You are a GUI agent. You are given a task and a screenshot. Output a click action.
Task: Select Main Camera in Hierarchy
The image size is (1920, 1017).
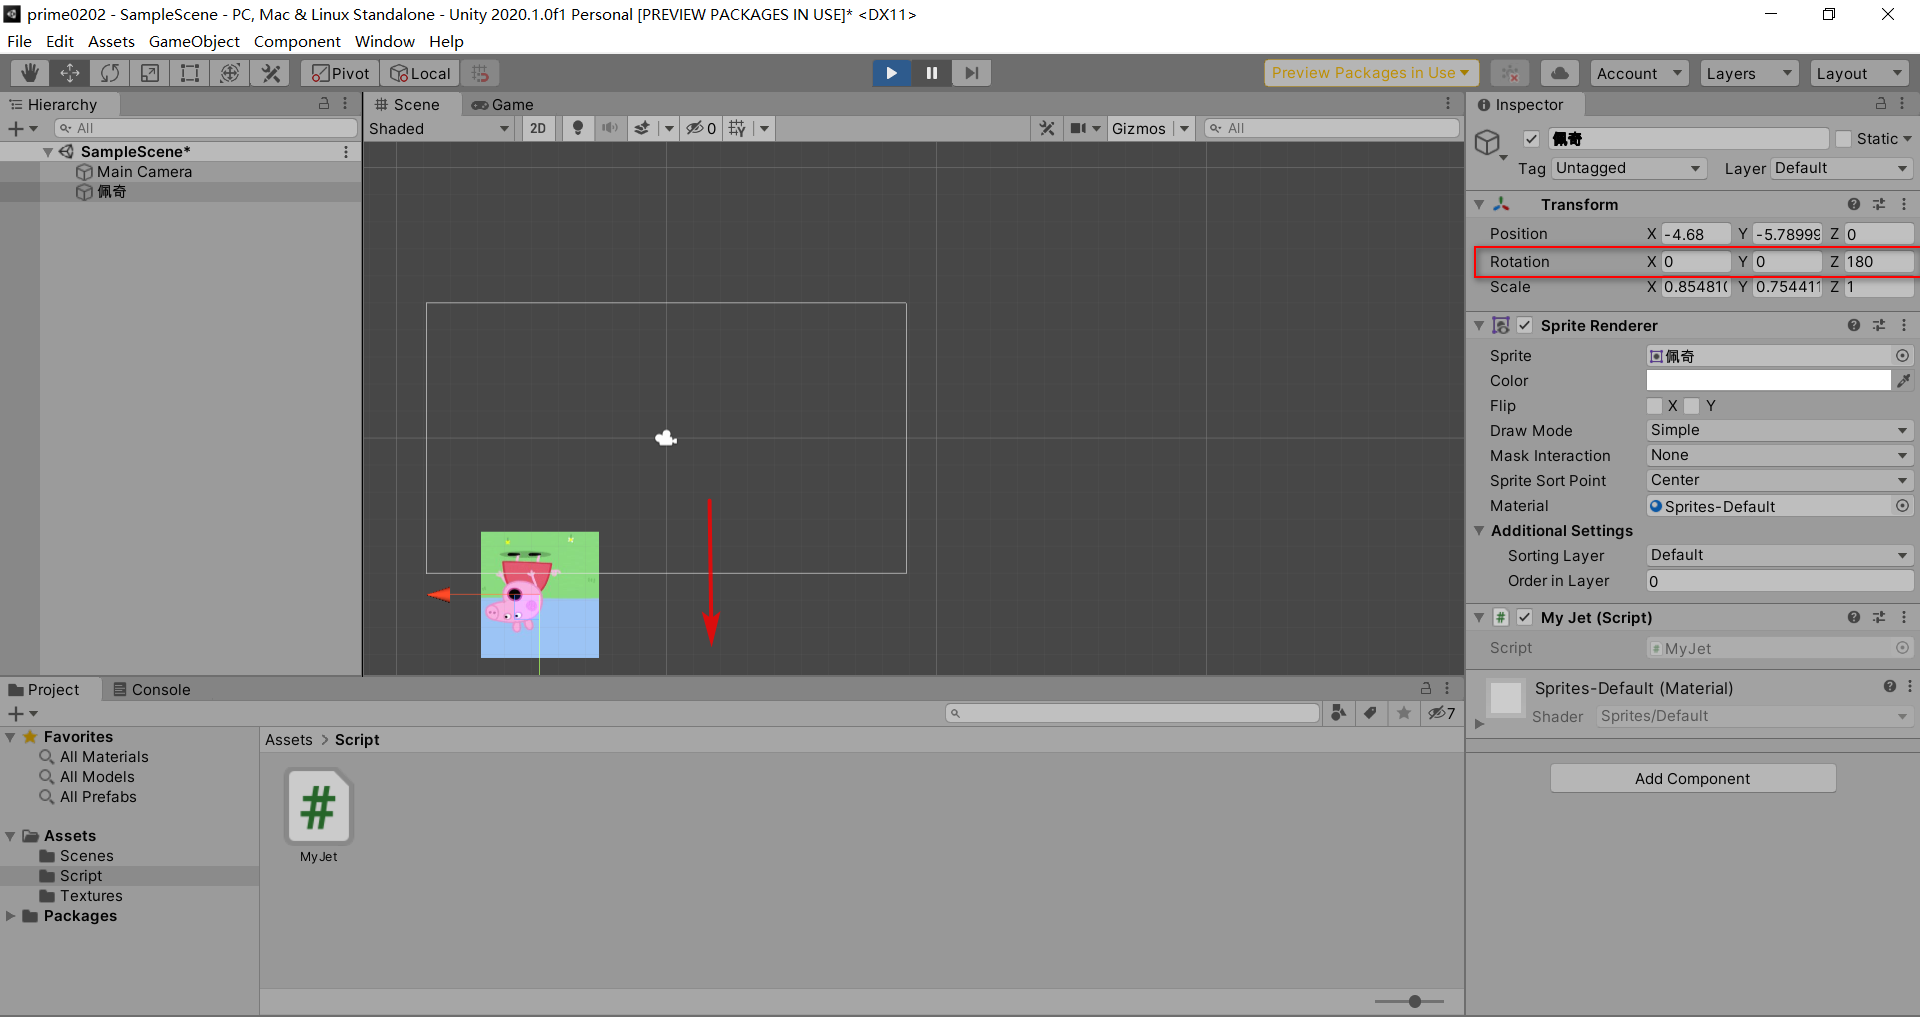[144, 172]
